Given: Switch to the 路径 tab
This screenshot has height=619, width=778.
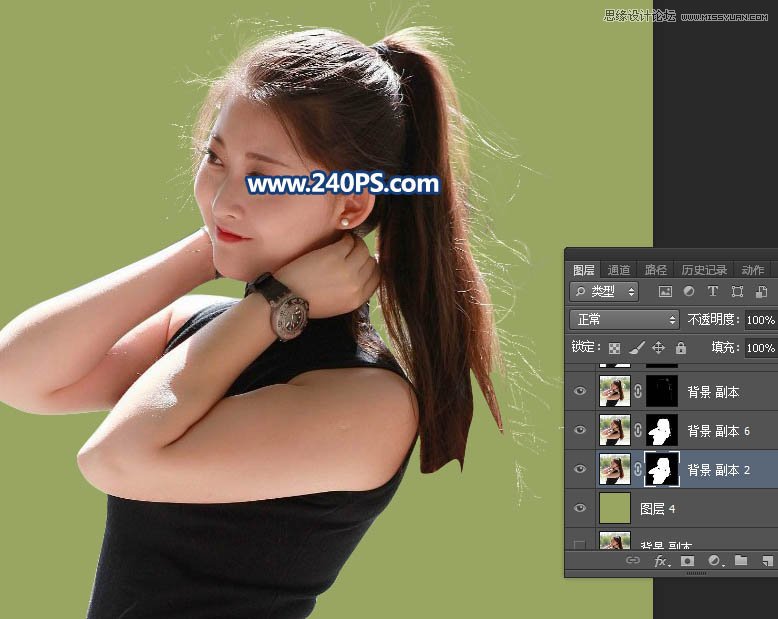Looking at the screenshot, I should [x=656, y=270].
